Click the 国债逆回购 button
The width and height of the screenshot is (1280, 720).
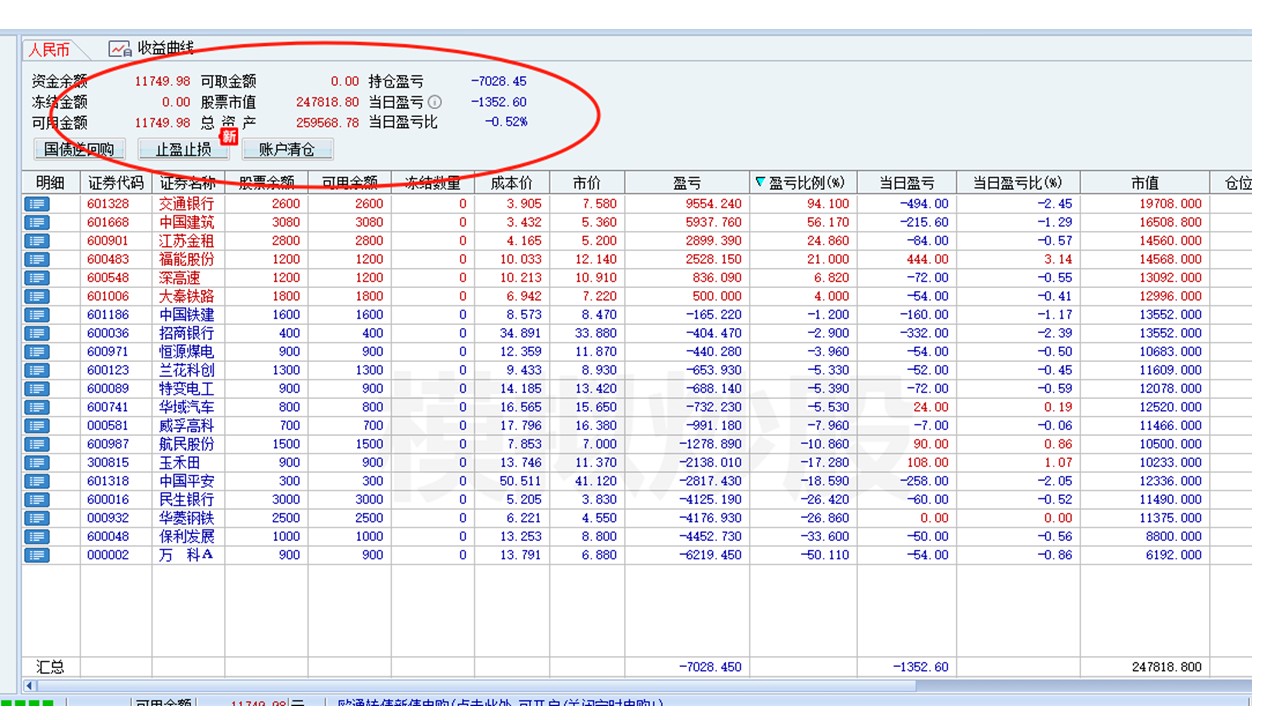79,150
